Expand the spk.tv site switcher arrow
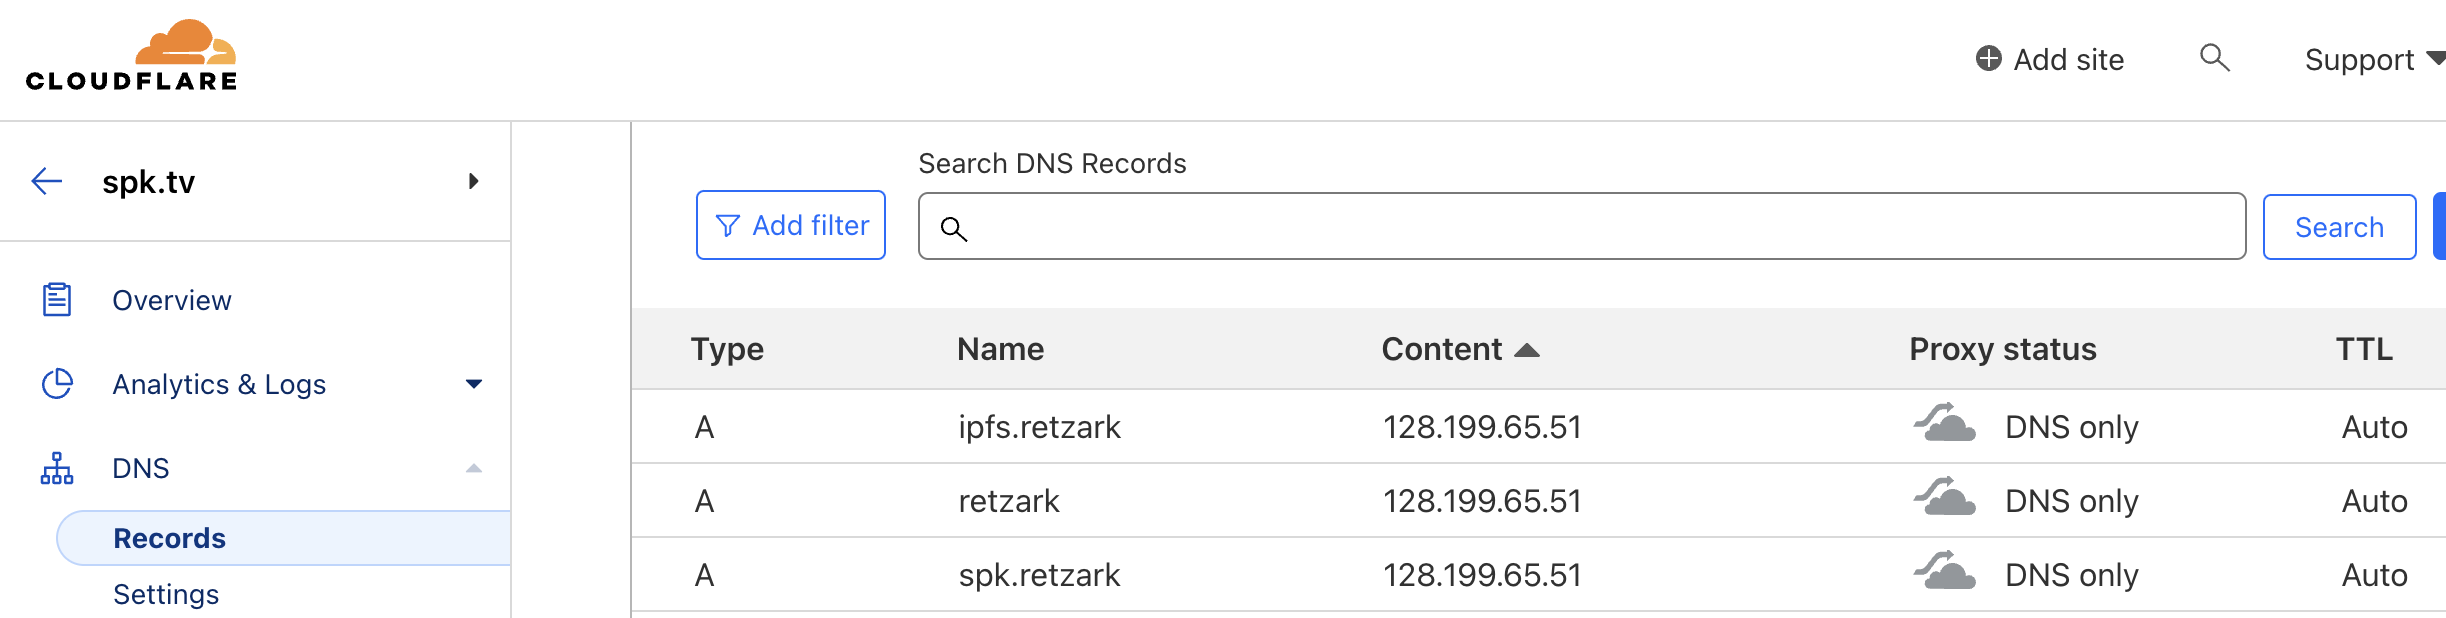This screenshot has height=618, width=2446. click(474, 181)
